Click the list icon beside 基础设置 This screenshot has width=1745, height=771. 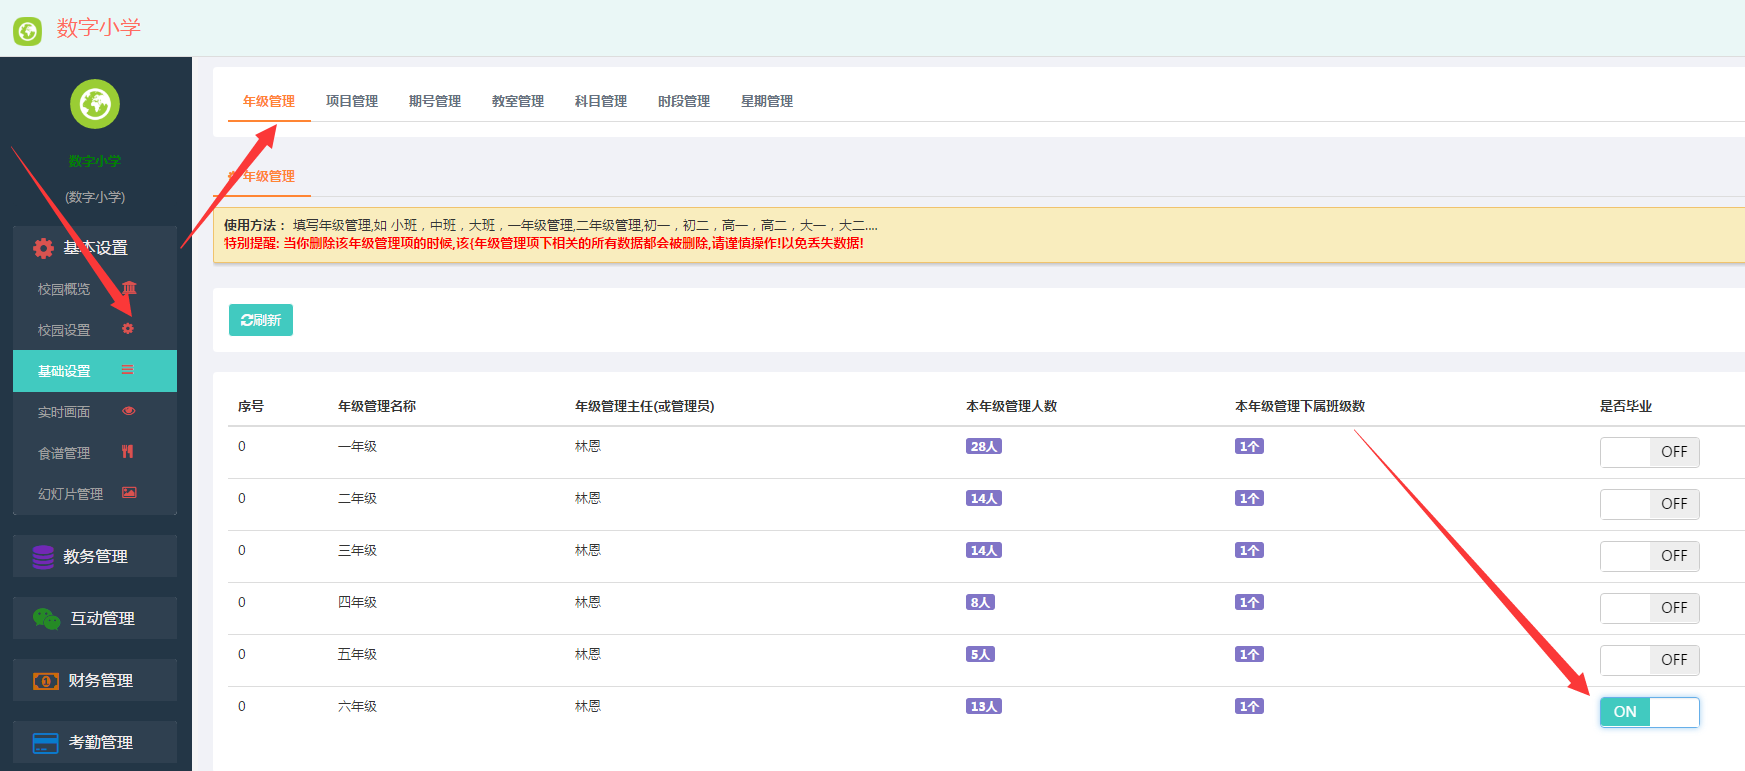pyautogui.click(x=127, y=370)
